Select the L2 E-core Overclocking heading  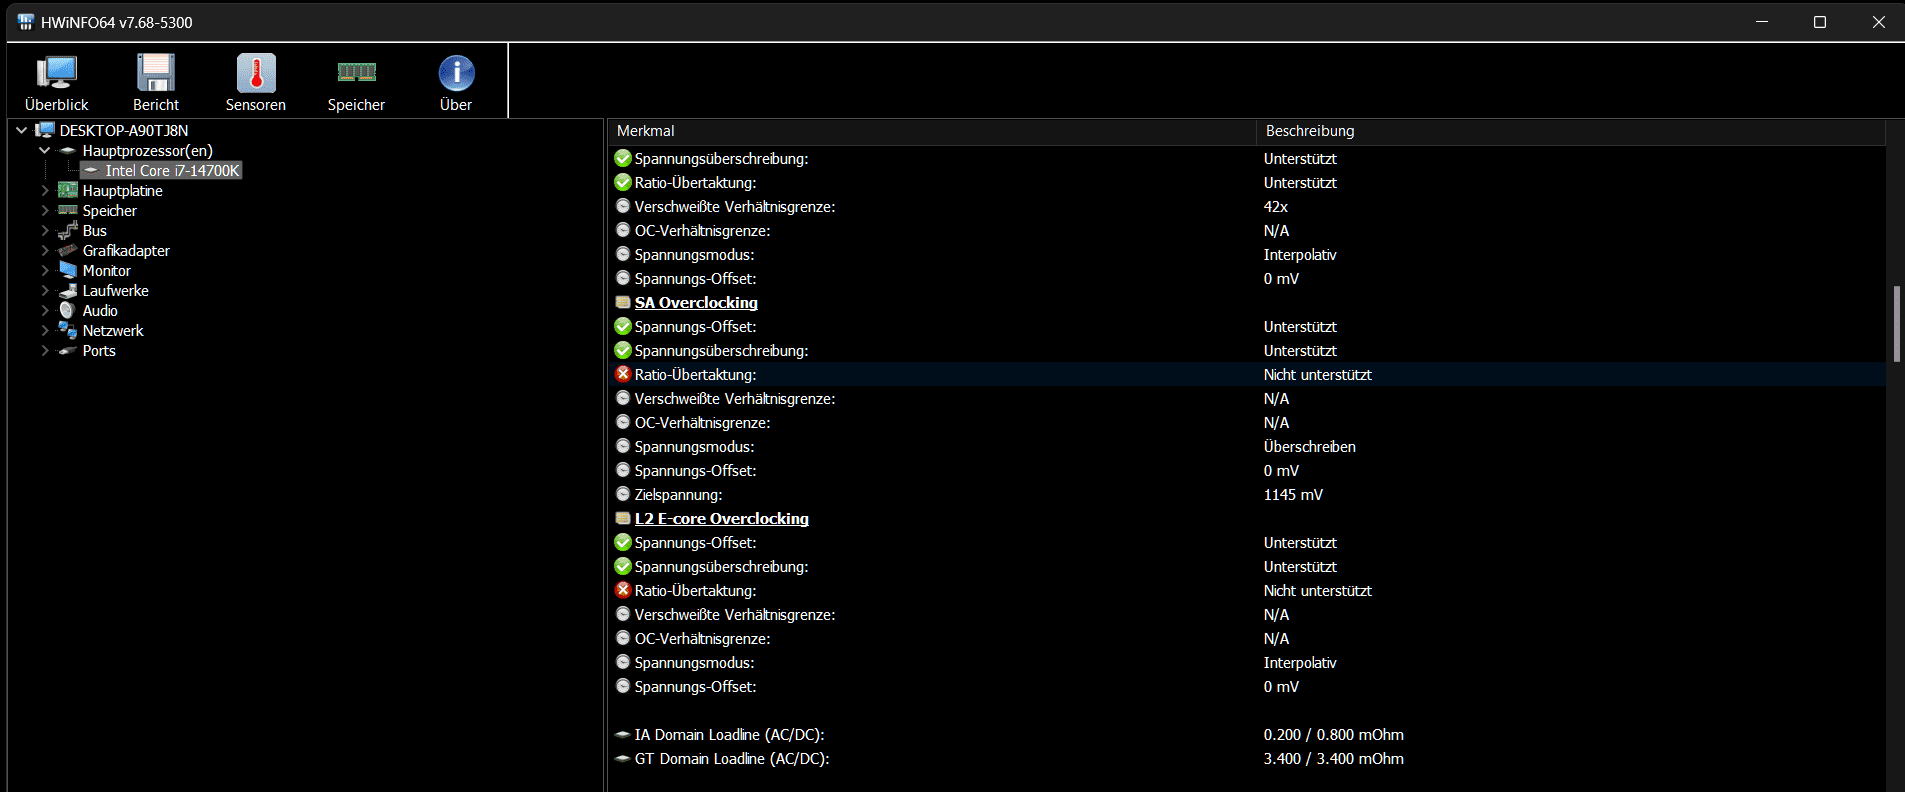(722, 519)
